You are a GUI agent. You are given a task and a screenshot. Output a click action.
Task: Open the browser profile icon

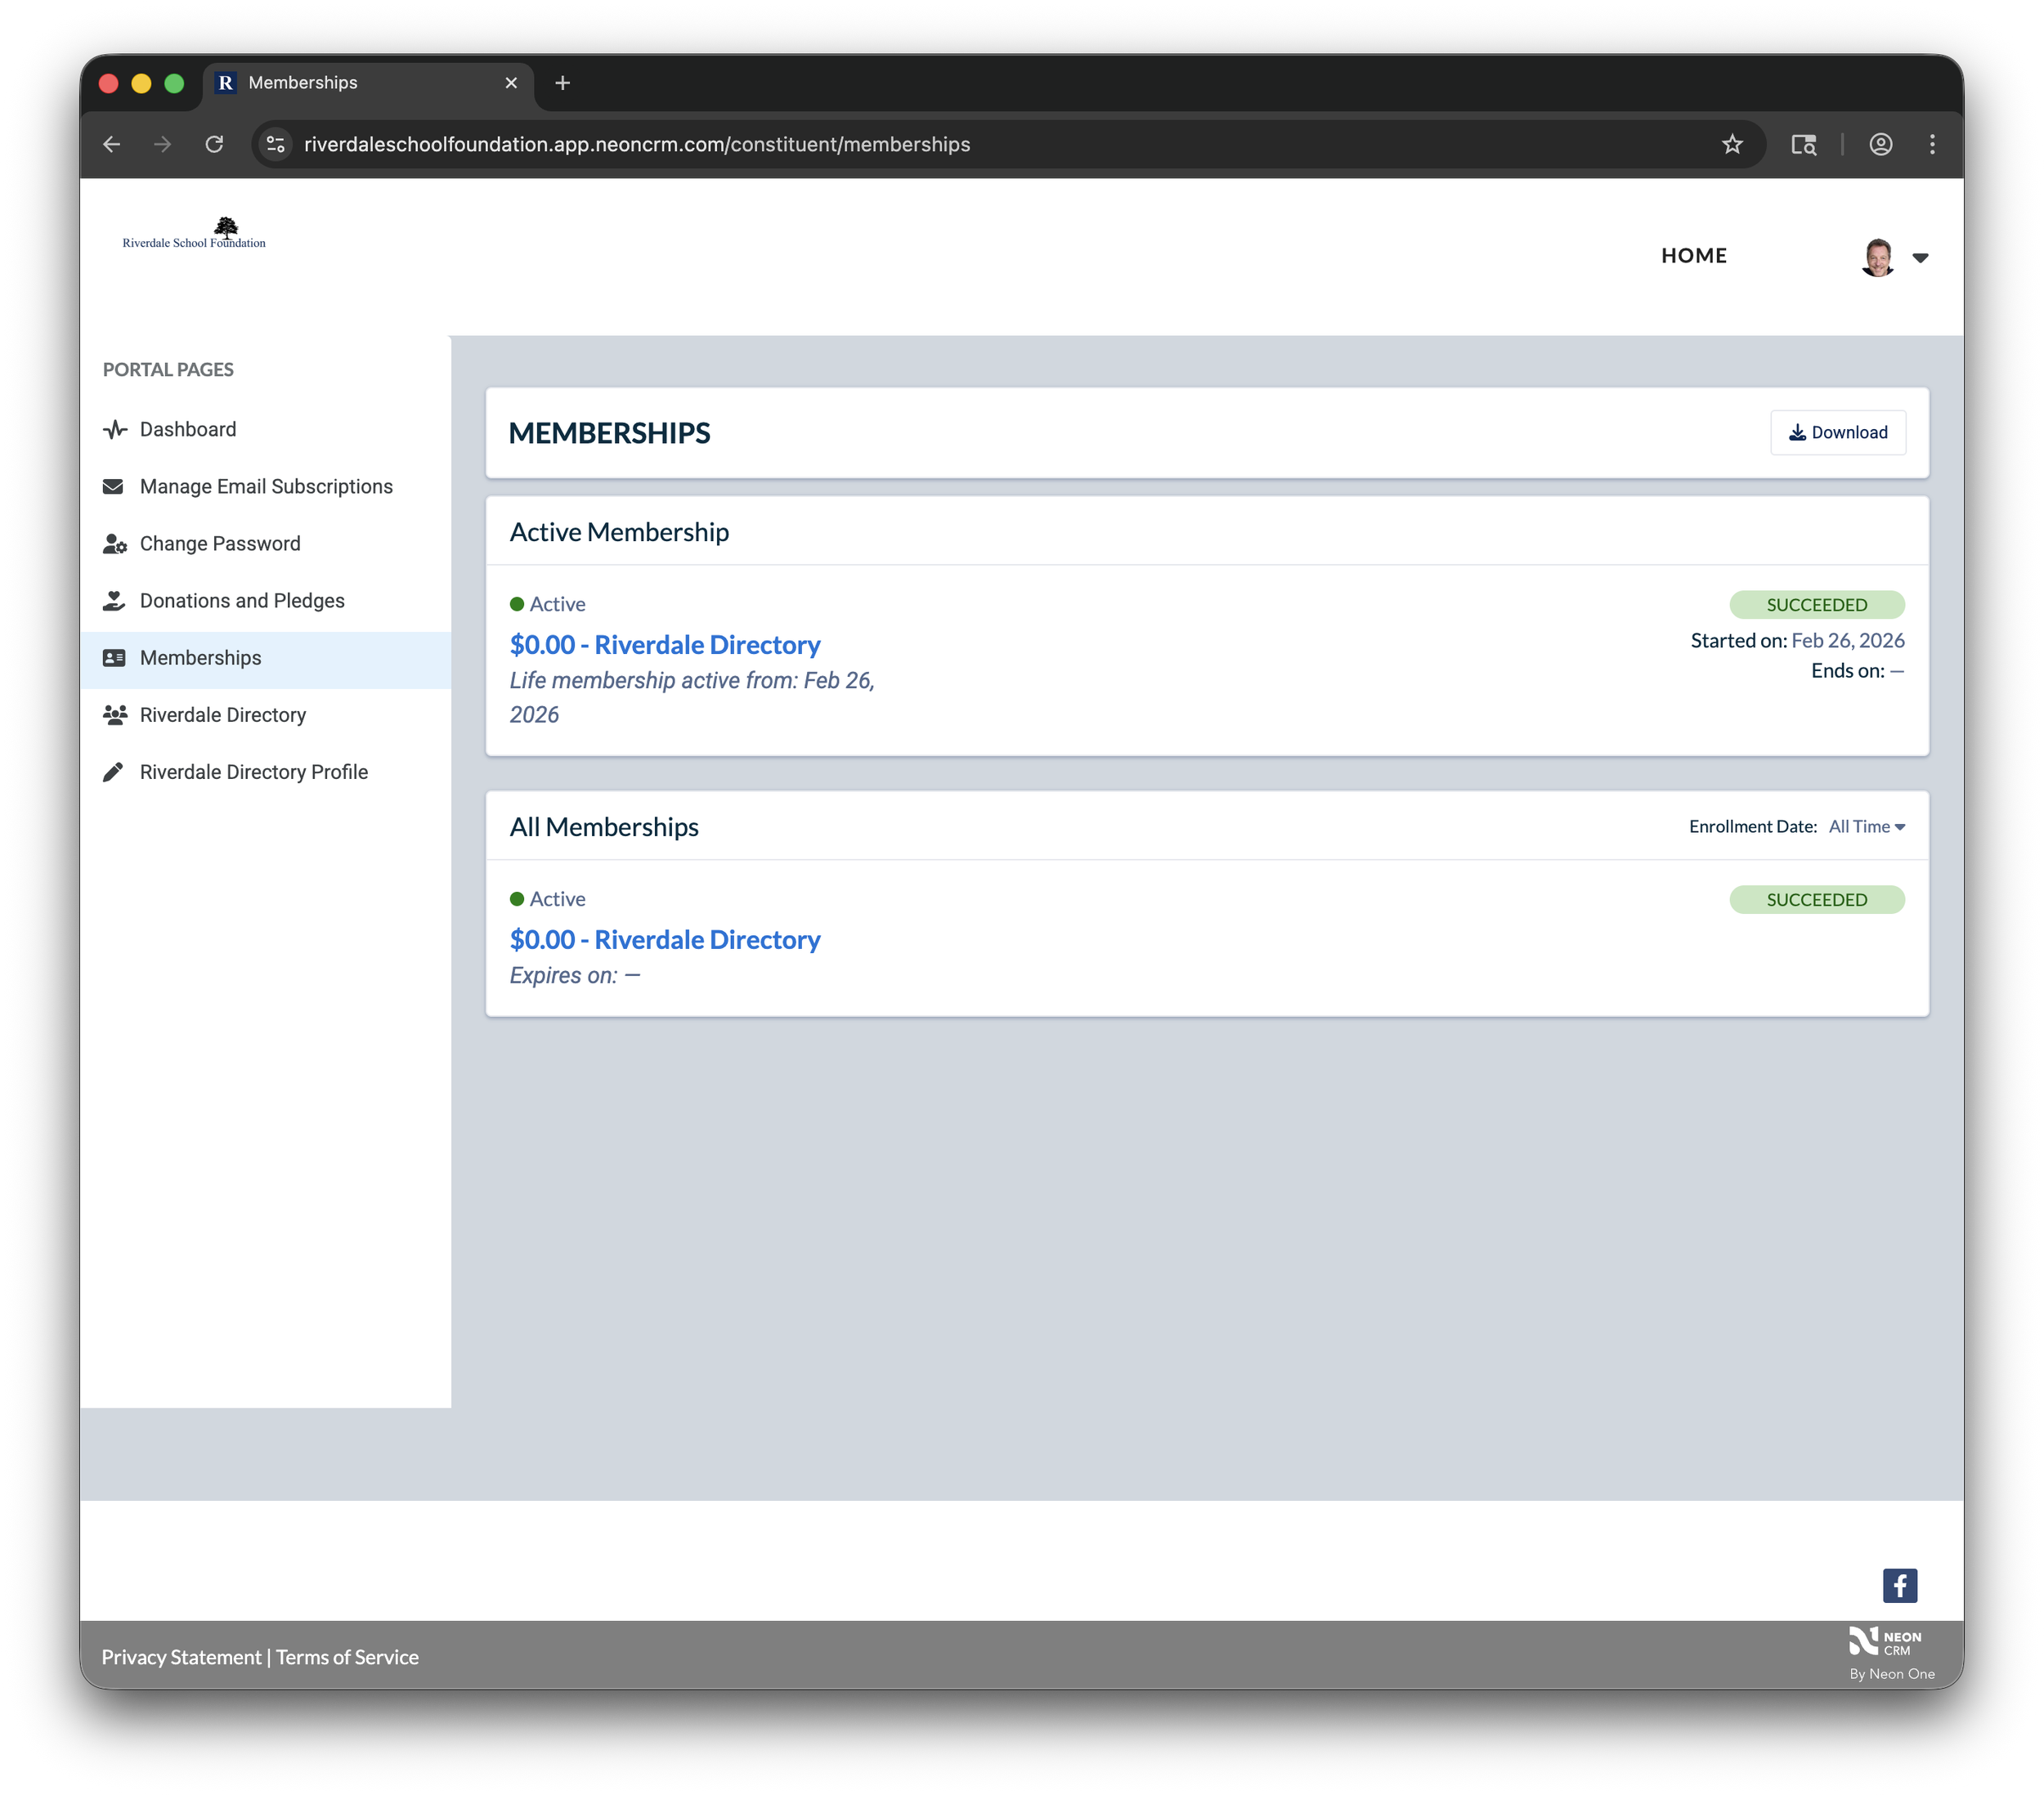(x=1880, y=144)
